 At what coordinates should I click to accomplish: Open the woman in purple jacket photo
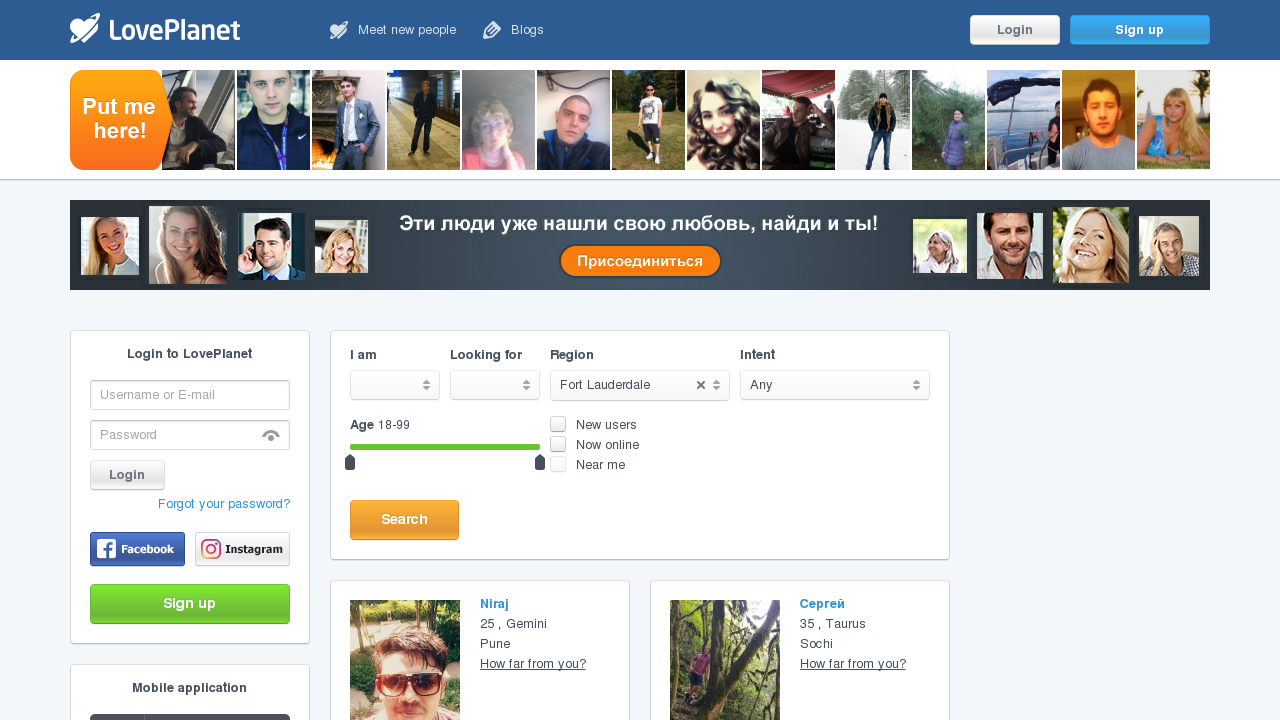coord(948,120)
